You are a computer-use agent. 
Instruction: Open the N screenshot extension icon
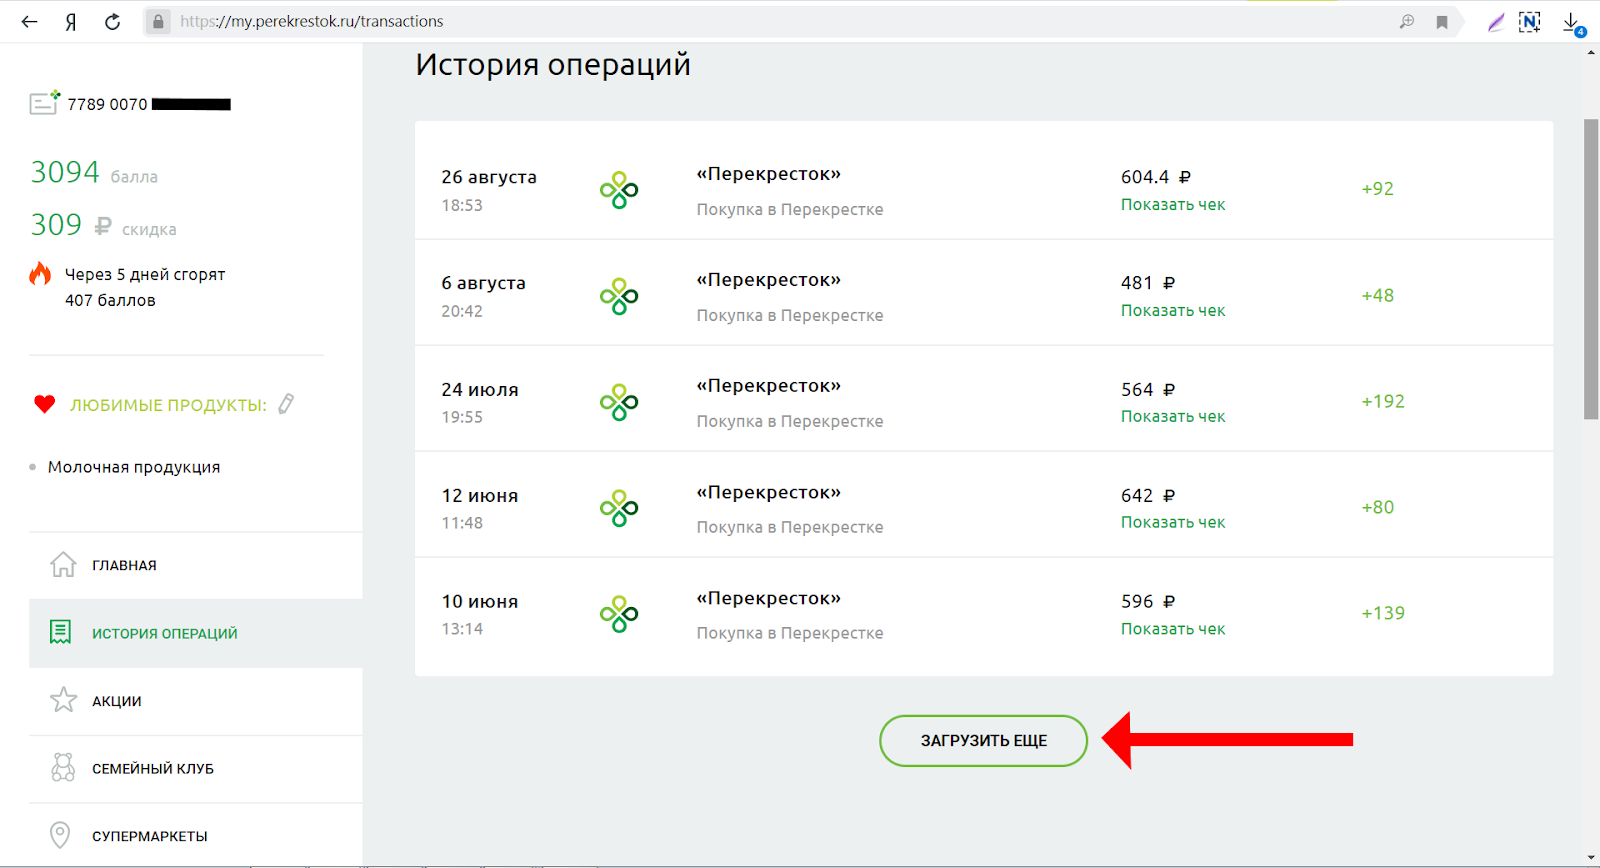coord(1529,22)
